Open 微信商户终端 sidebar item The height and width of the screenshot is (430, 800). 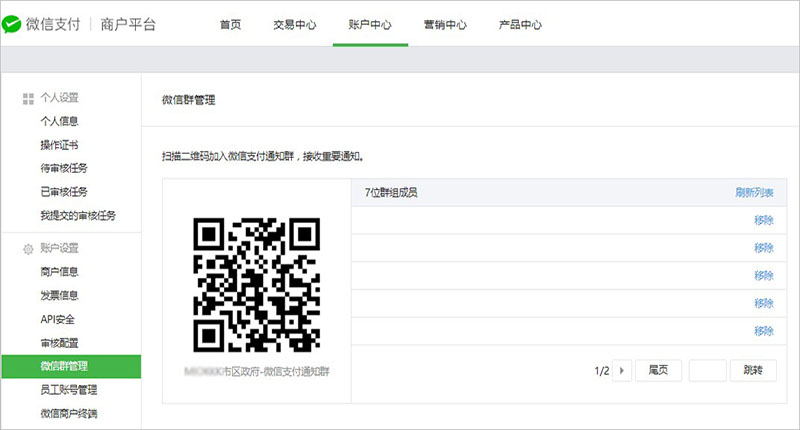[68, 413]
